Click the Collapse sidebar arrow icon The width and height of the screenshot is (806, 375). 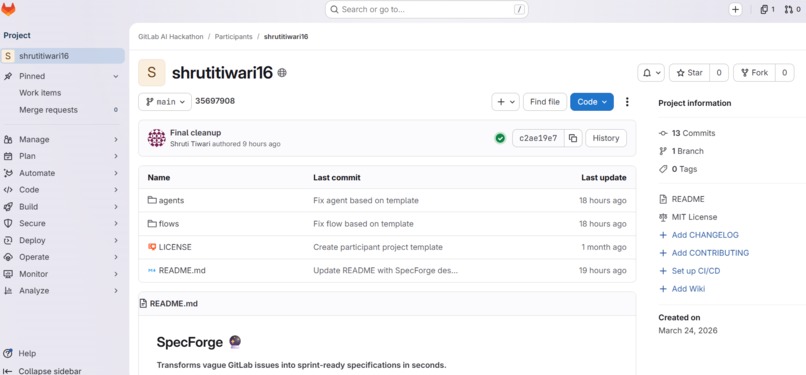click(8, 371)
